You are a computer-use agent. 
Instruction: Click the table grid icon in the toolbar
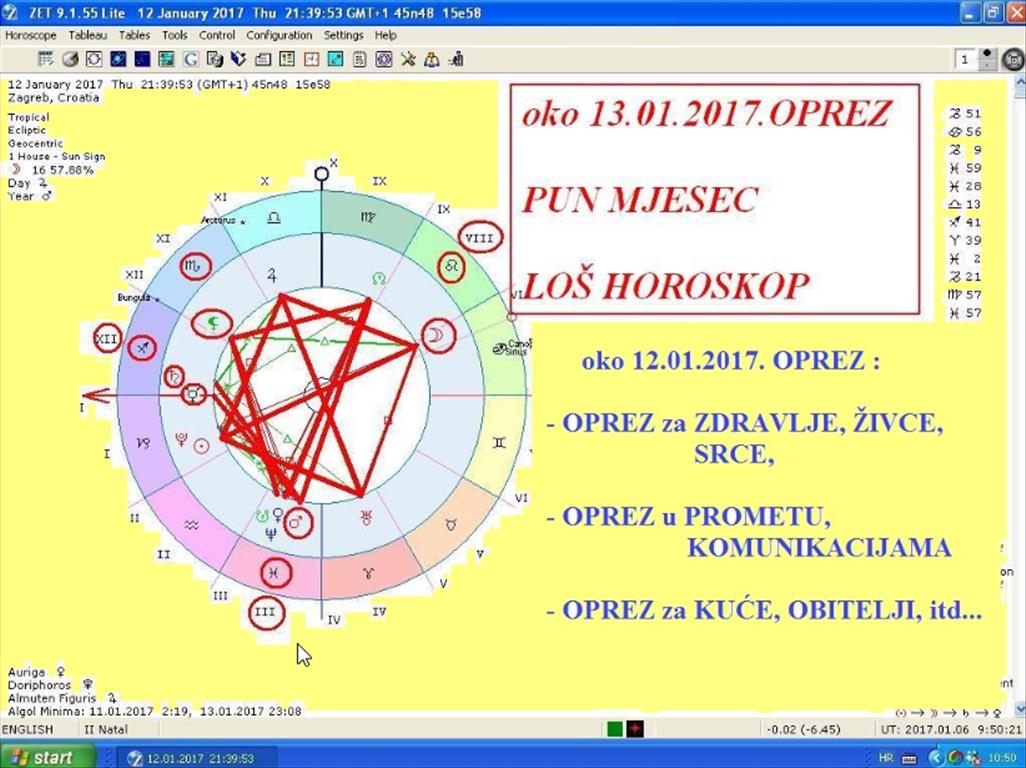[x=46, y=59]
